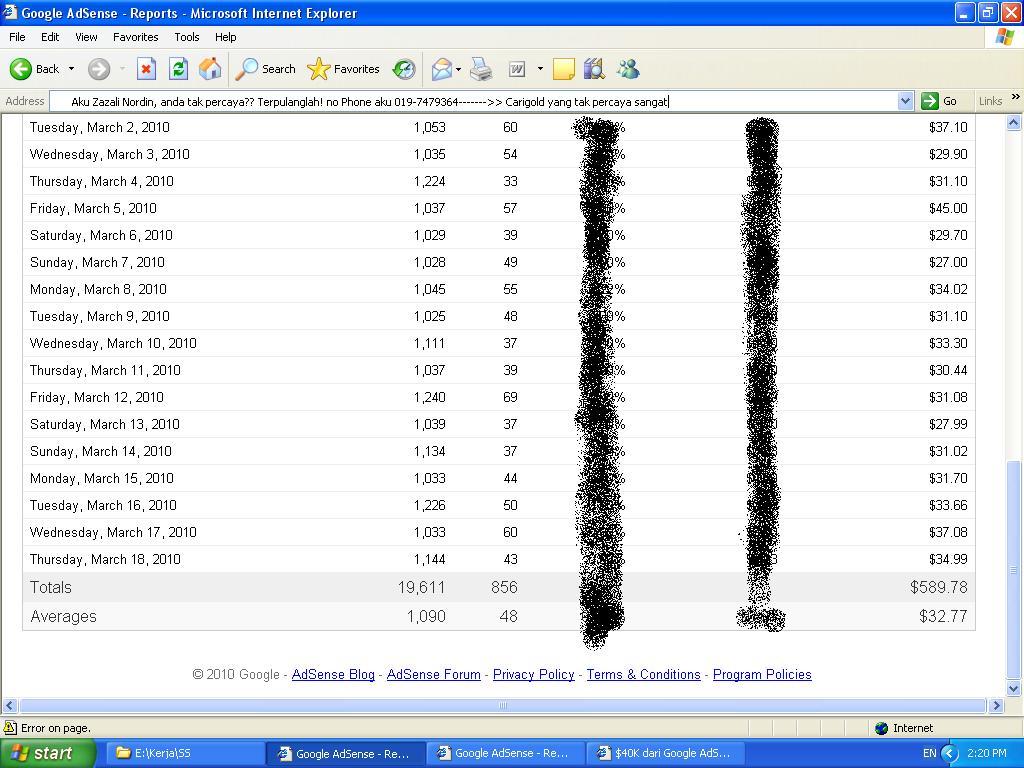The height and width of the screenshot is (768, 1024).
Task: Click the Forward arrow icon
Action: tap(99, 69)
